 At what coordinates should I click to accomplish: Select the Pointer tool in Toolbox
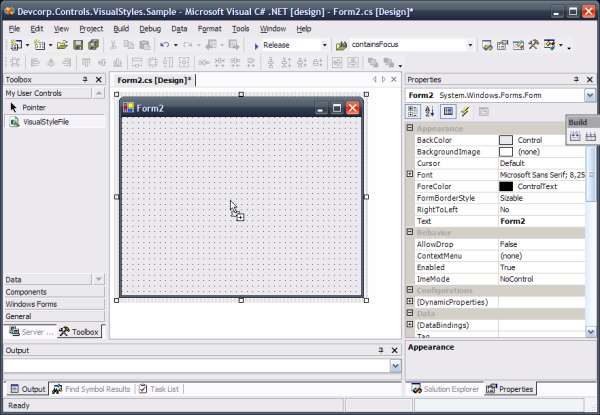54,107
